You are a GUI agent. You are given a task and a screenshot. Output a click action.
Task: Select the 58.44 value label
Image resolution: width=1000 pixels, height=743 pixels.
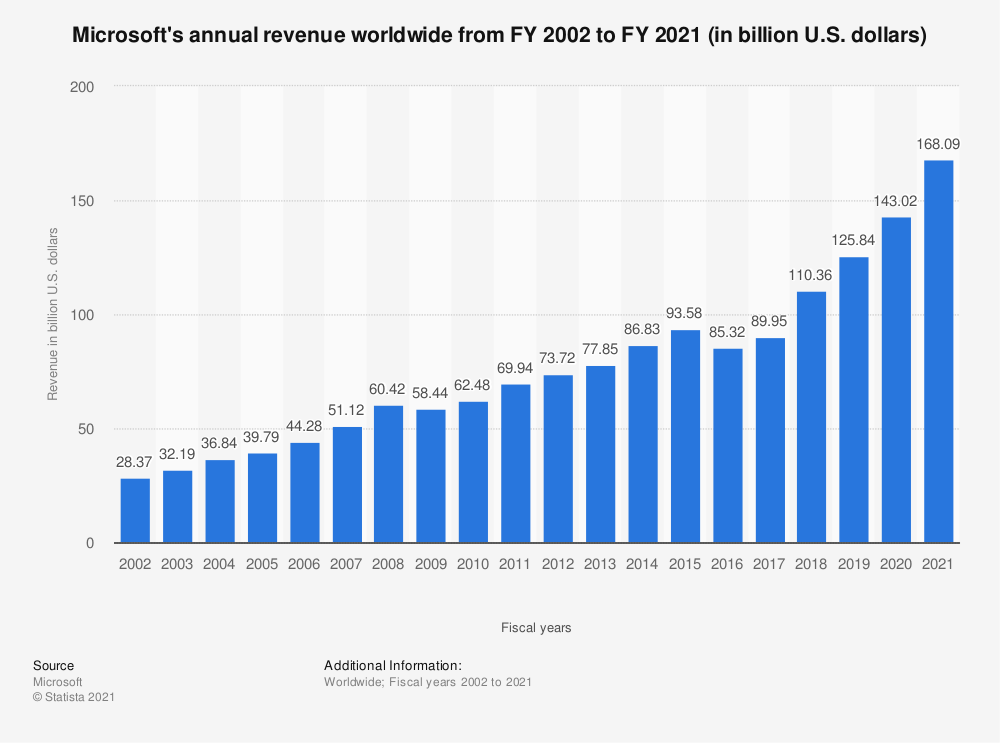(x=430, y=394)
